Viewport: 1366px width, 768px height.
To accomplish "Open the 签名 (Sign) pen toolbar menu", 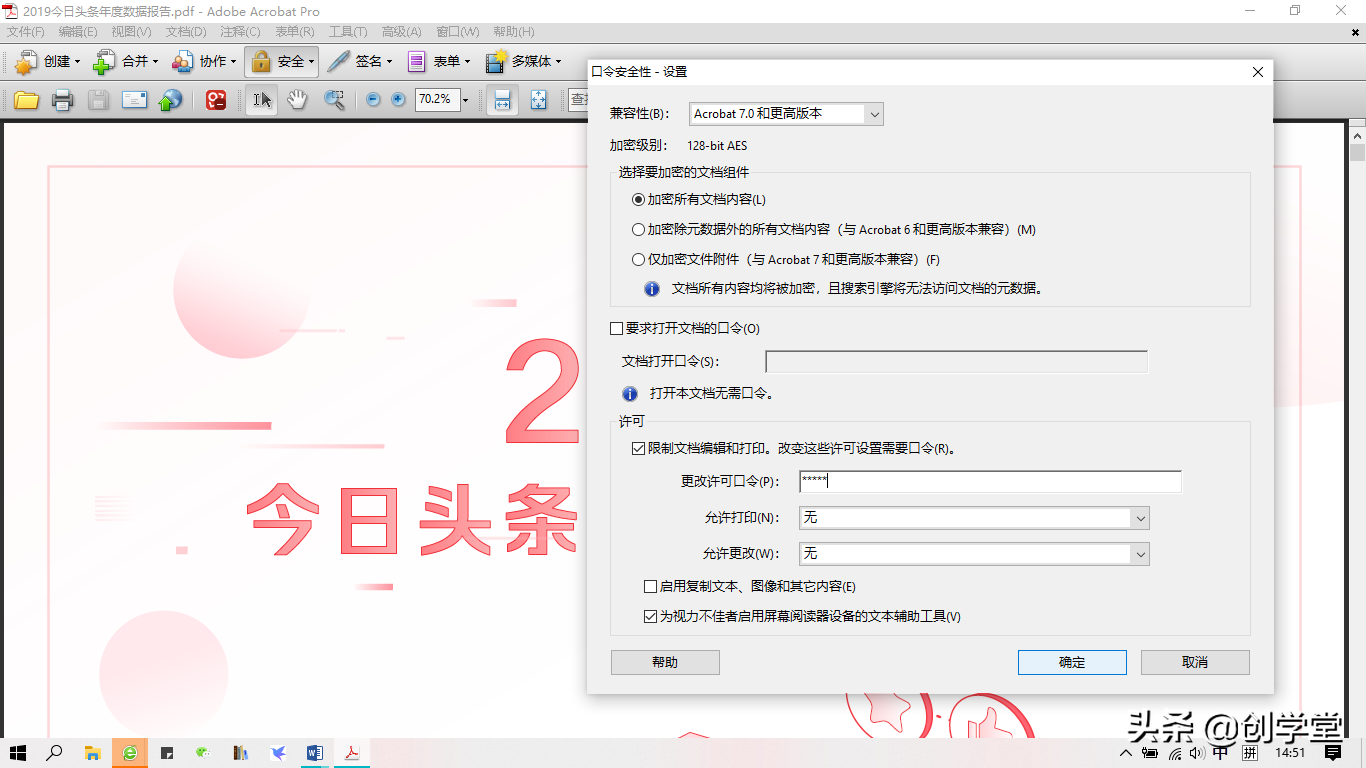I will [360, 62].
